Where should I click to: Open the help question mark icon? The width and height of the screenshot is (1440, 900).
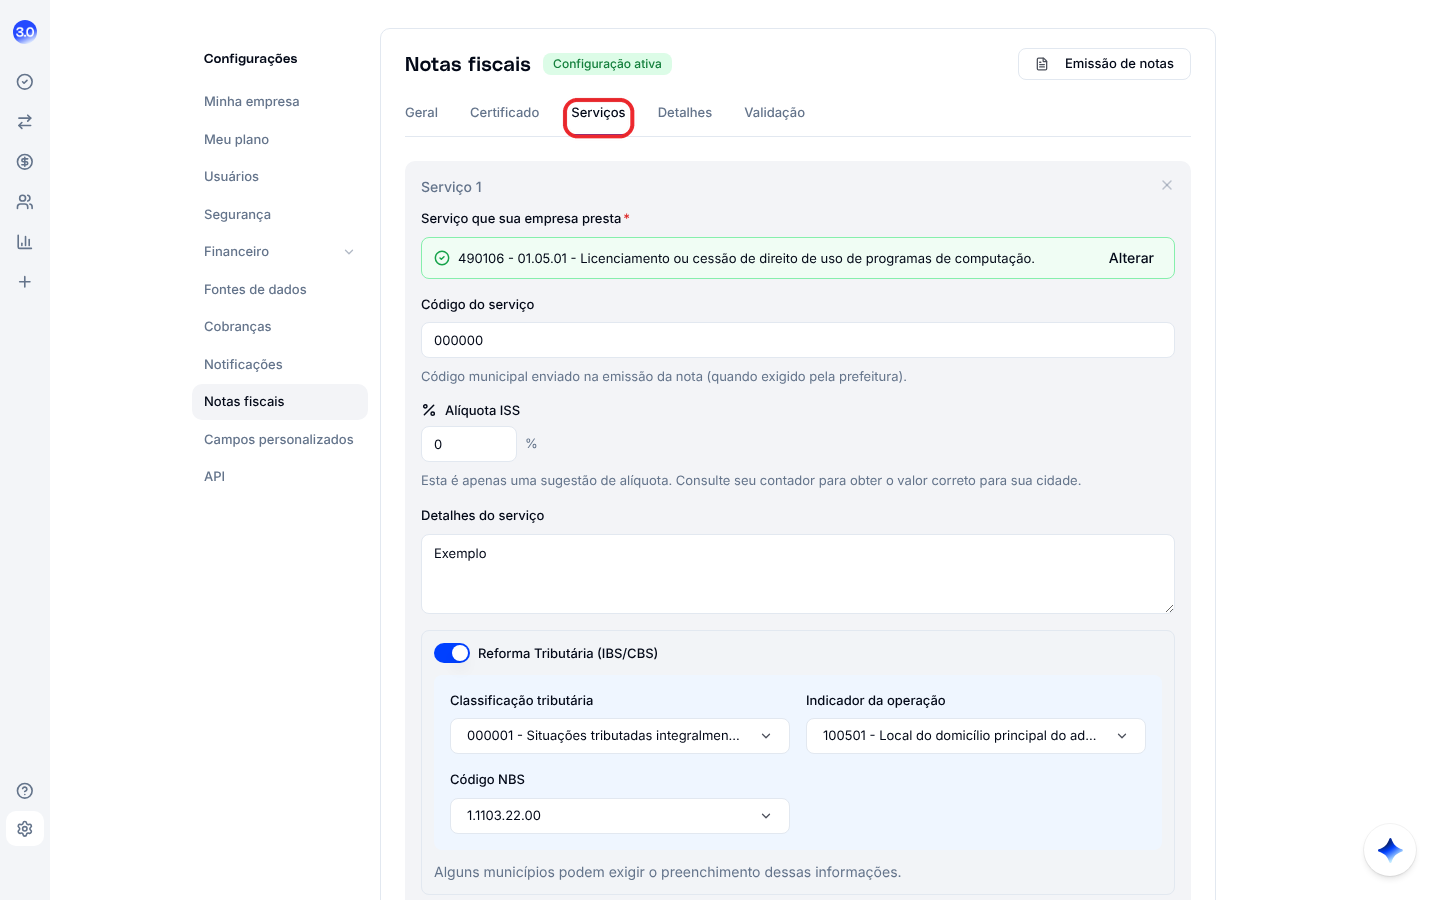pos(25,791)
